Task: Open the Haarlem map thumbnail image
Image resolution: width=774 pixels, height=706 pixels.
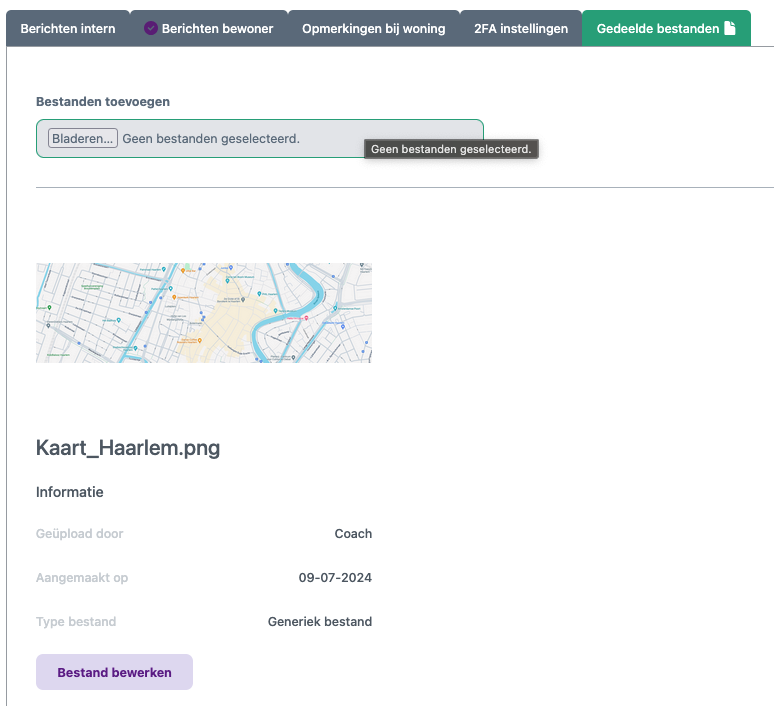Action: pos(204,312)
